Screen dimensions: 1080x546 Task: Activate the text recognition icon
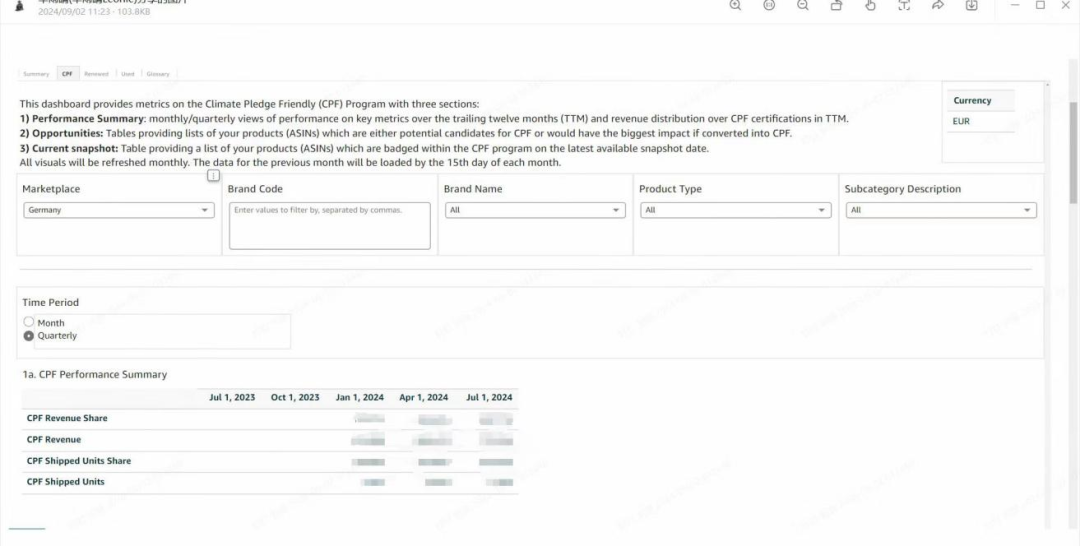(904, 6)
